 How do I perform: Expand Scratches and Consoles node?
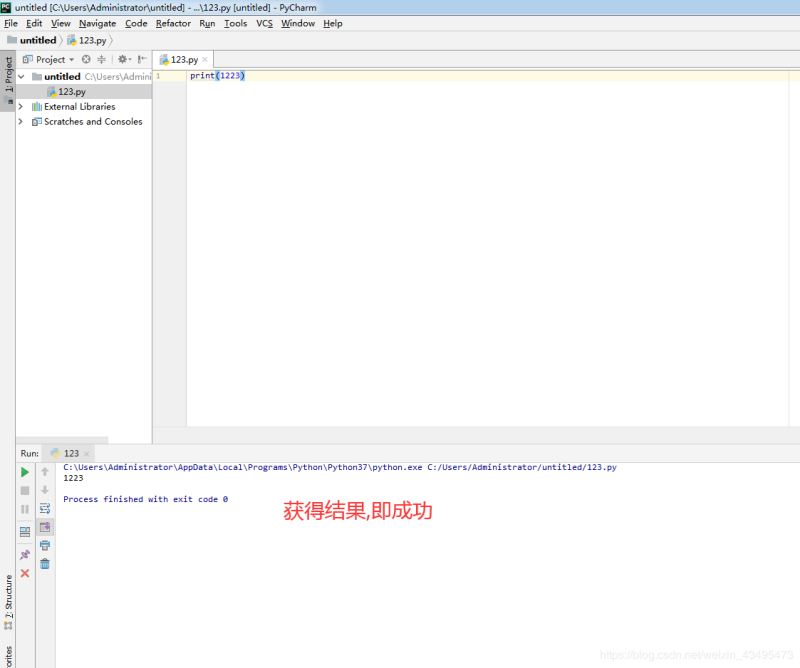pos(21,121)
